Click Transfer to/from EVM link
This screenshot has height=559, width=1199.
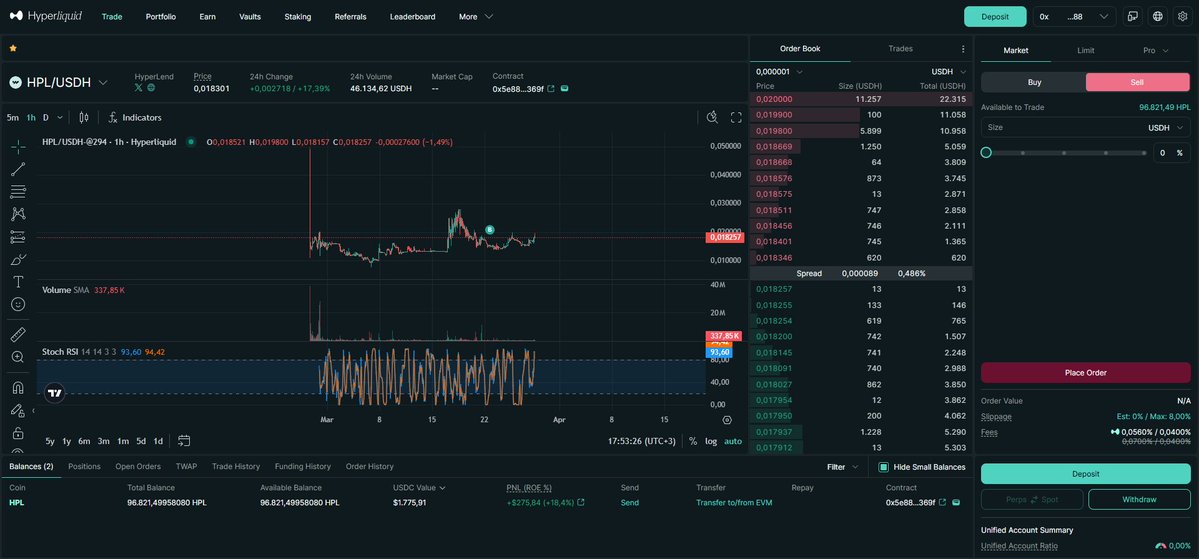point(733,502)
